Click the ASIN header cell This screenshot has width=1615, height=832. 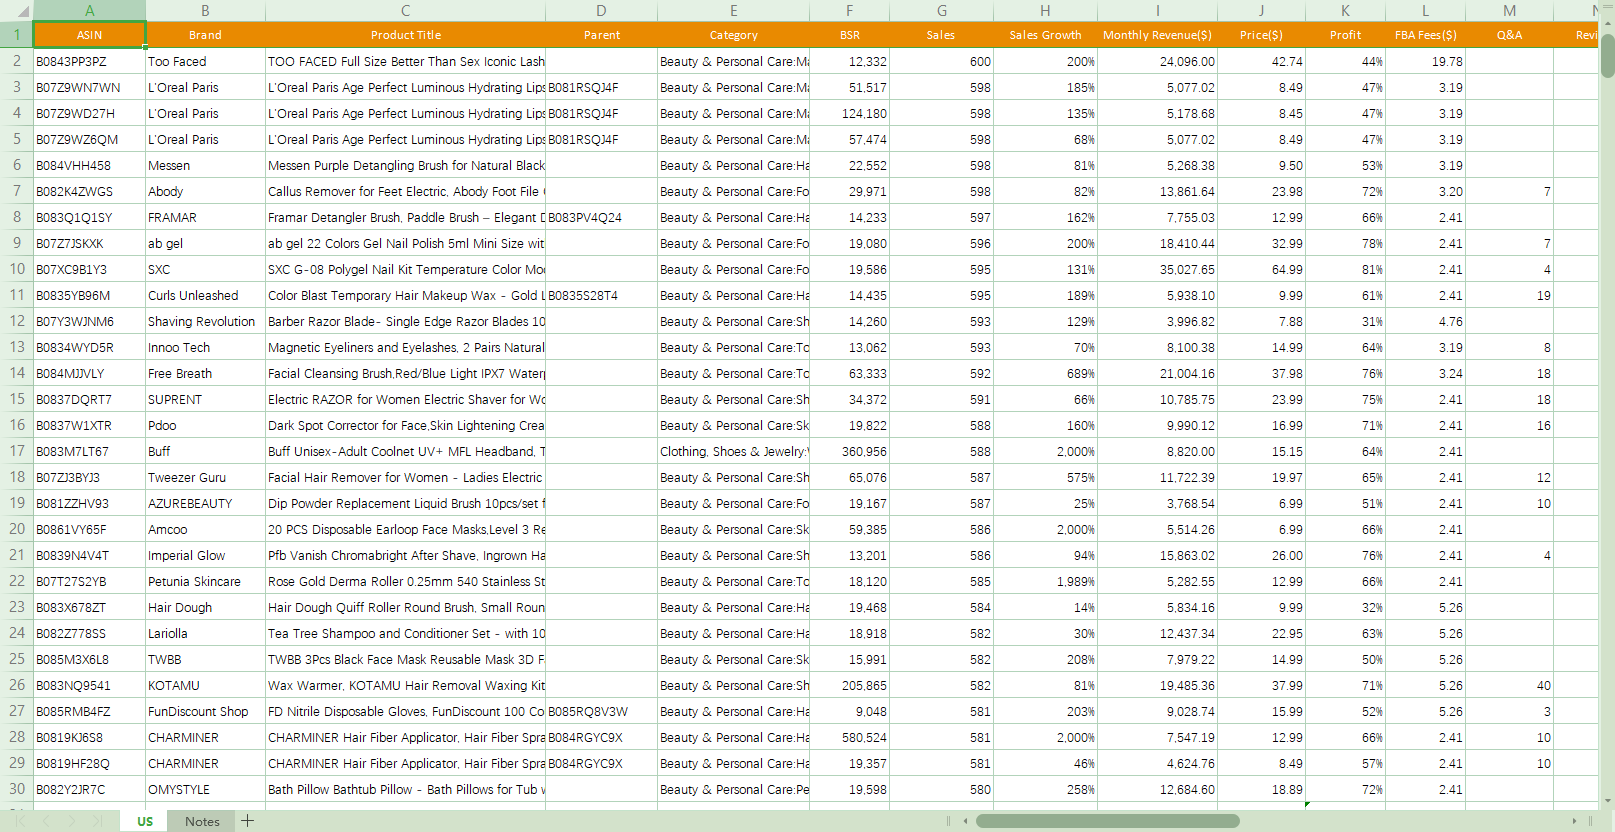[x=89, y=35]
